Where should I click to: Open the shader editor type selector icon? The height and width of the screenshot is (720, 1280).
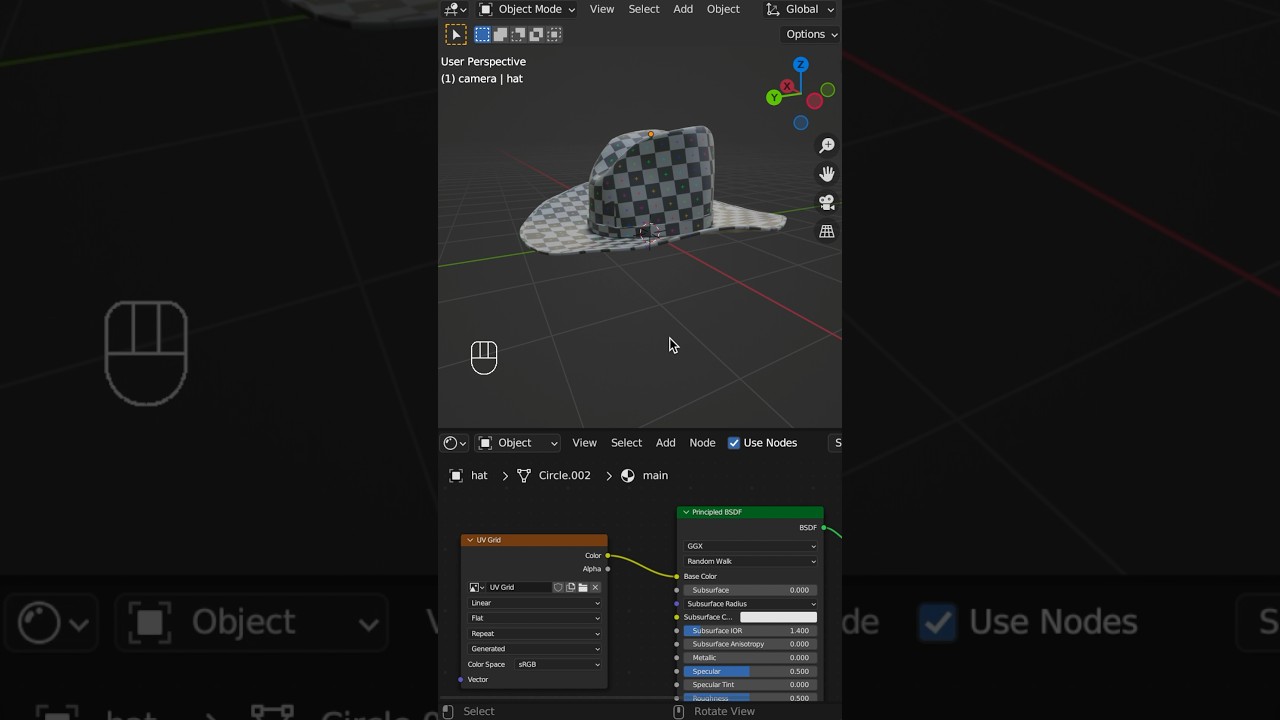point(455,443)
